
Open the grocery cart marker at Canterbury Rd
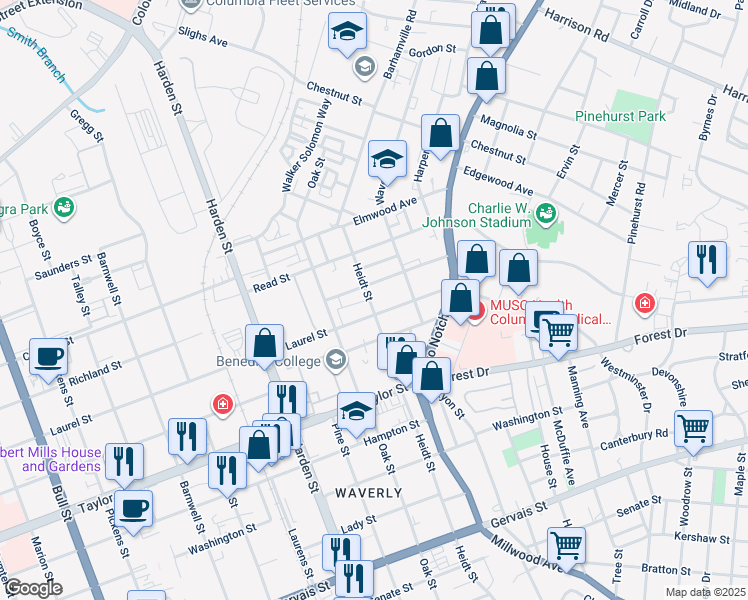(x=694, y=430)
